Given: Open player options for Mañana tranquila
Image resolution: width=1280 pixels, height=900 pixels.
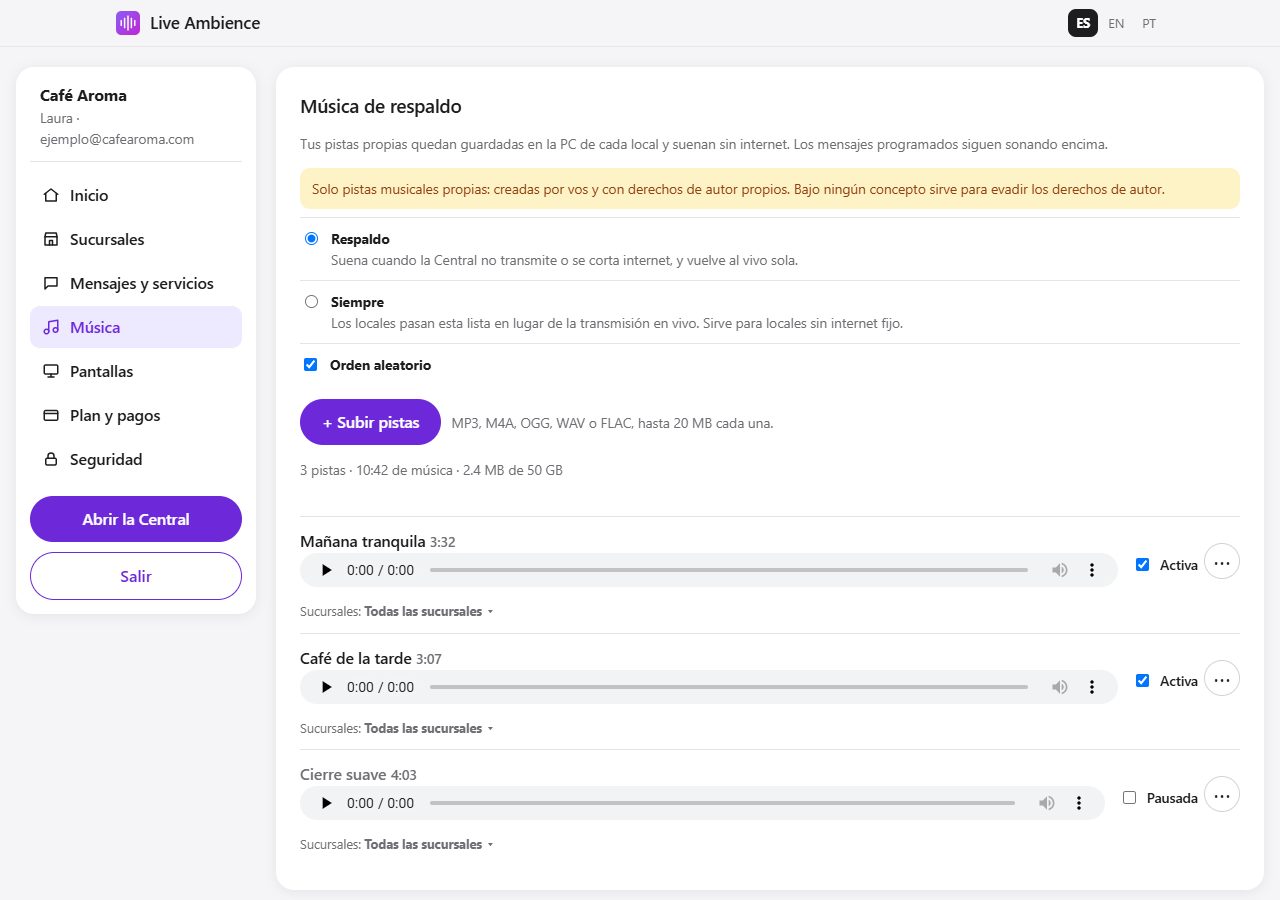Looking at the screenshot, I should point(1092,570).
